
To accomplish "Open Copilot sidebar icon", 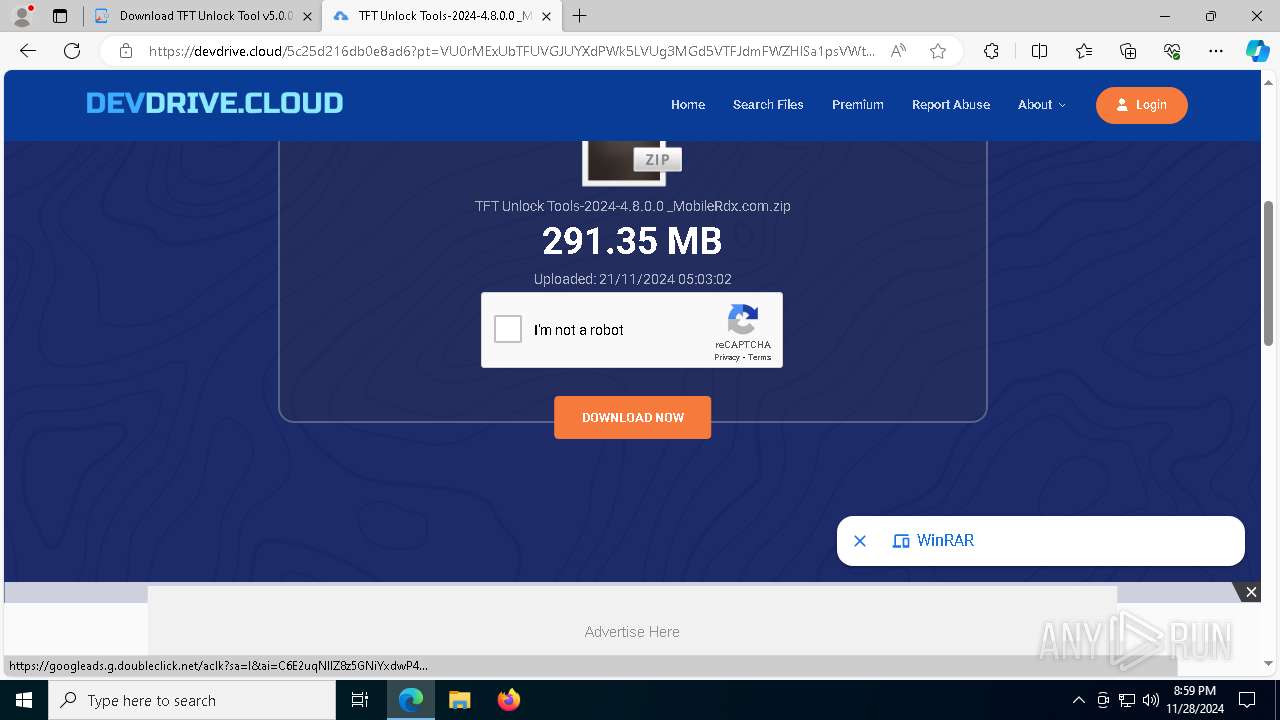I will point(1258,51).
